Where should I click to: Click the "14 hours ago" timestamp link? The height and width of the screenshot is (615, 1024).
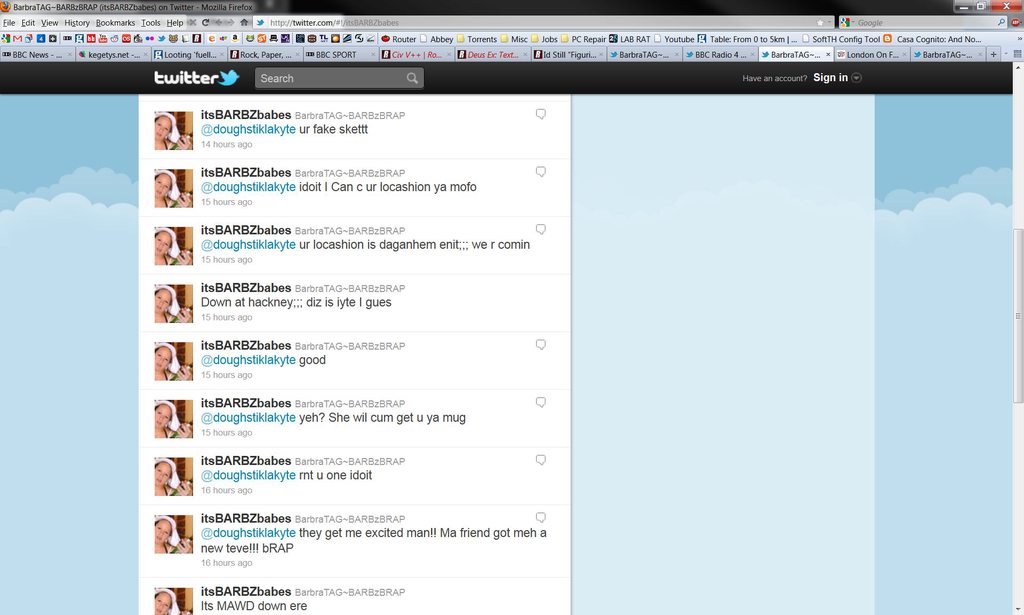click(226, 144)
